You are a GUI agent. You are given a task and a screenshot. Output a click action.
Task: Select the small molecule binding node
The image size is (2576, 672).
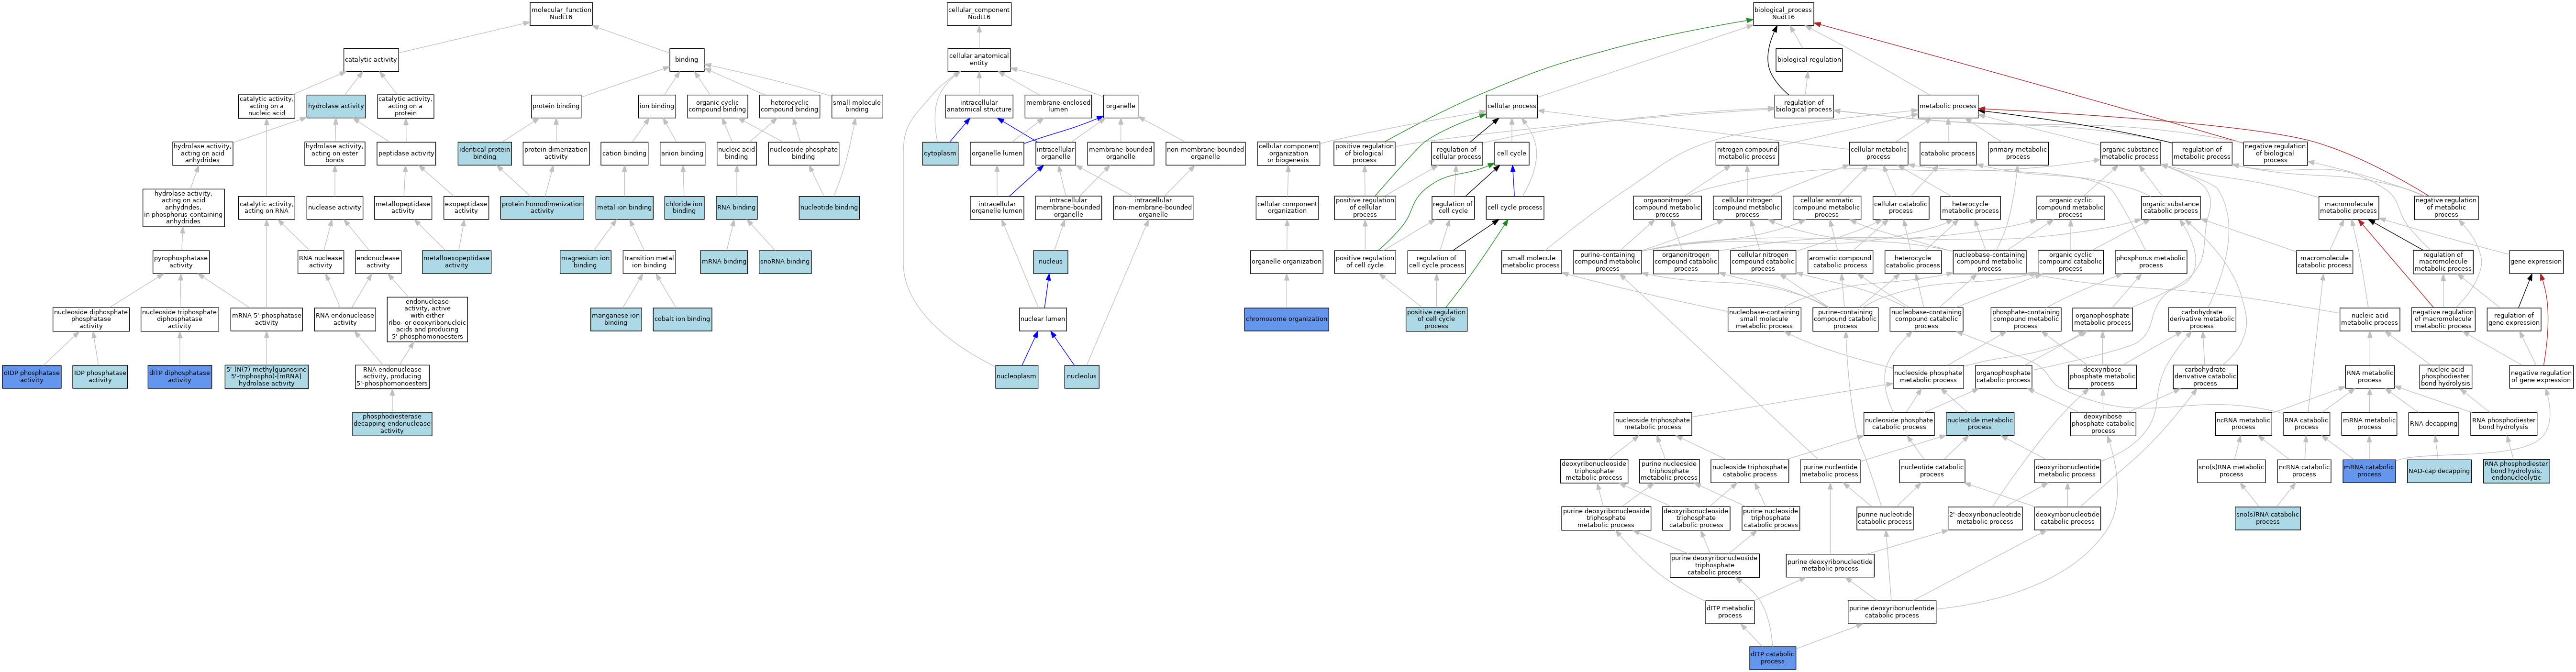[x=857, y=106]
